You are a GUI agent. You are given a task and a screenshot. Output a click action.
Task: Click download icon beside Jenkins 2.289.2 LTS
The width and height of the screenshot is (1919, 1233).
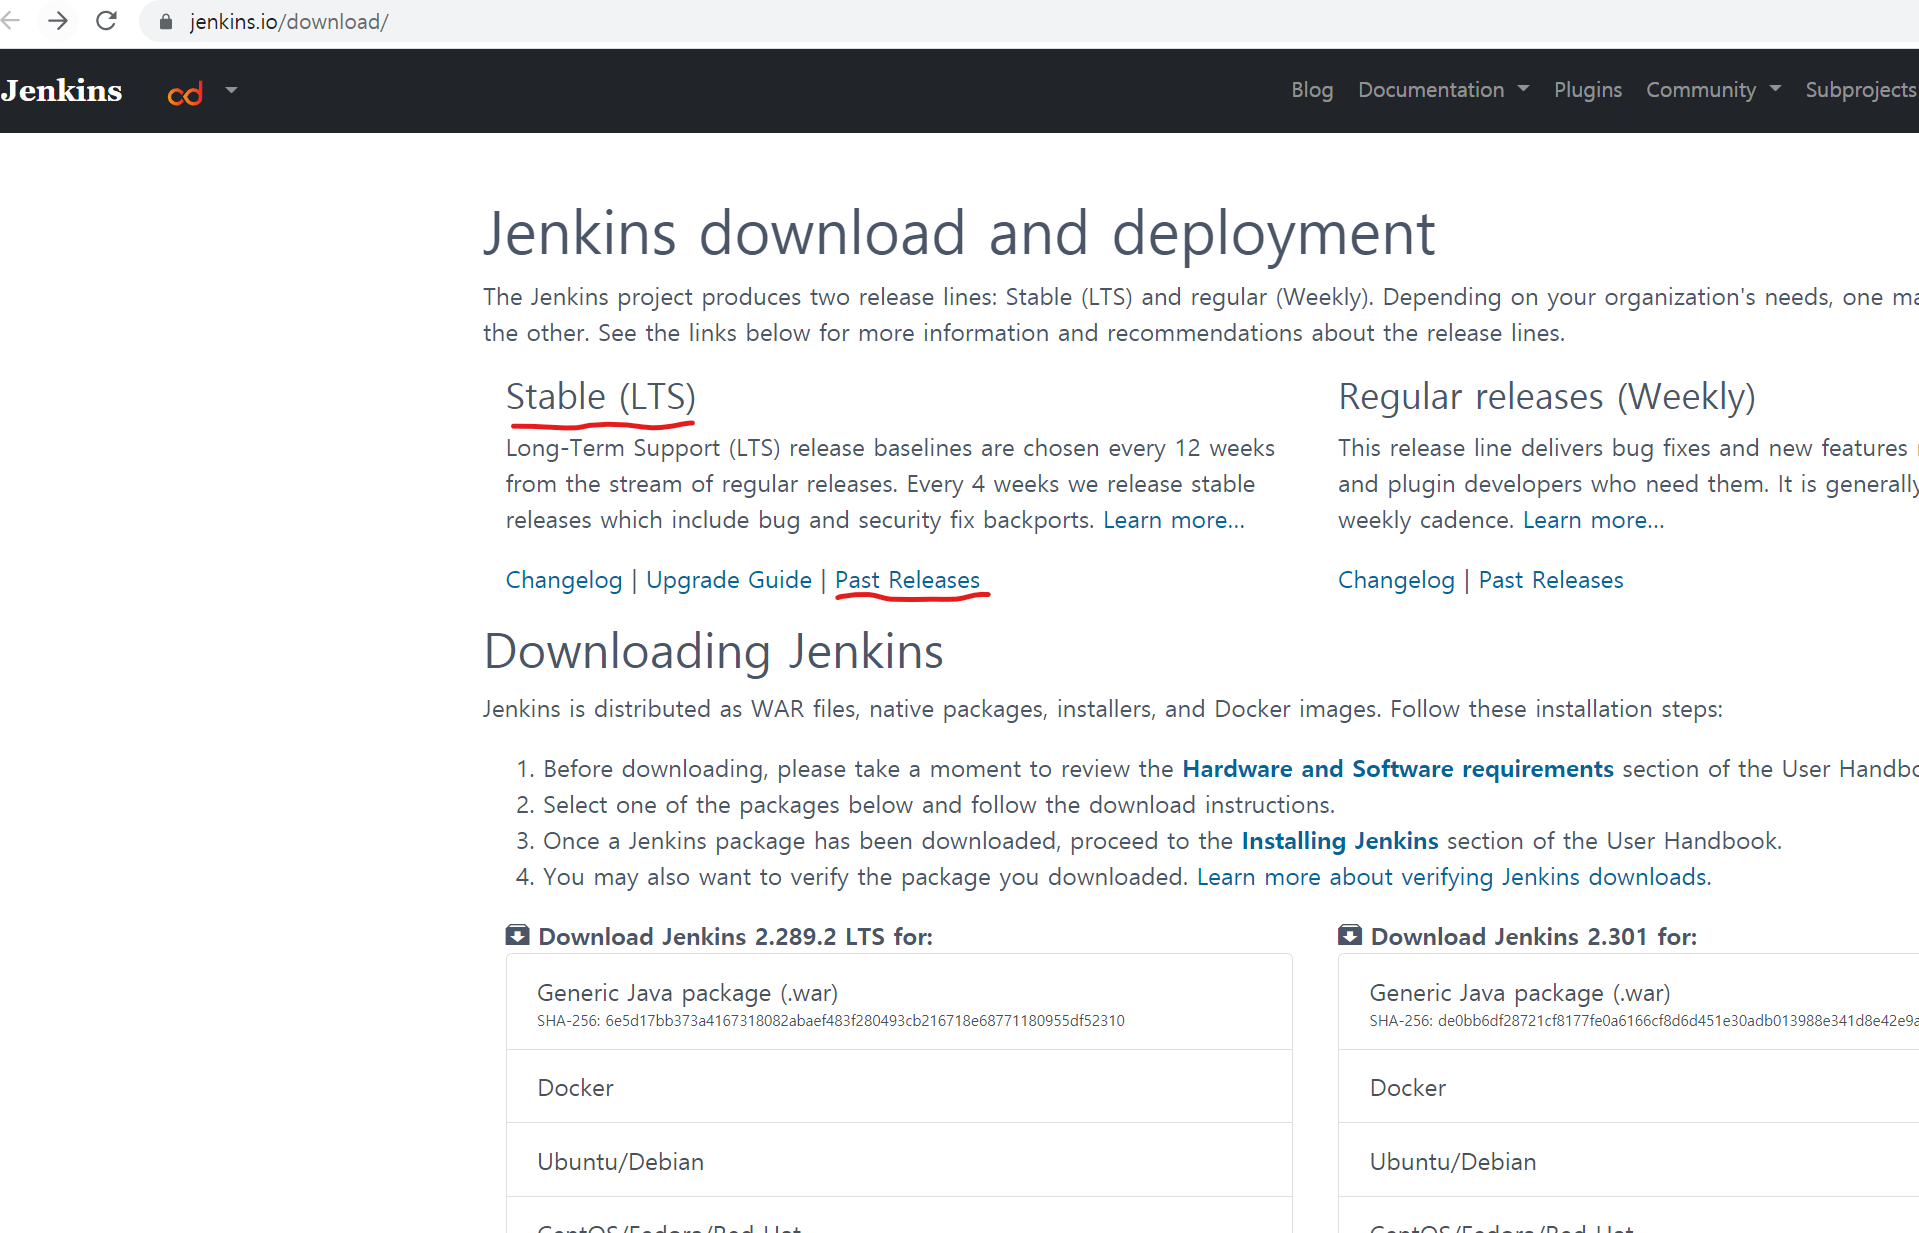click(x=518, y=936)
